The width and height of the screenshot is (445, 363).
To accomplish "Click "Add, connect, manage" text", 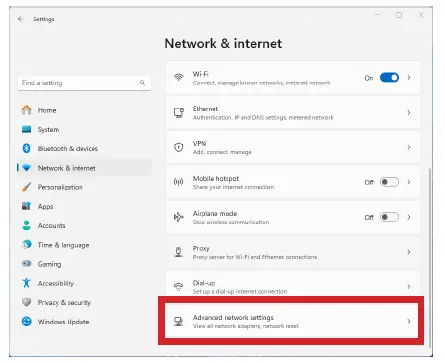I will (x=222, y=152).
